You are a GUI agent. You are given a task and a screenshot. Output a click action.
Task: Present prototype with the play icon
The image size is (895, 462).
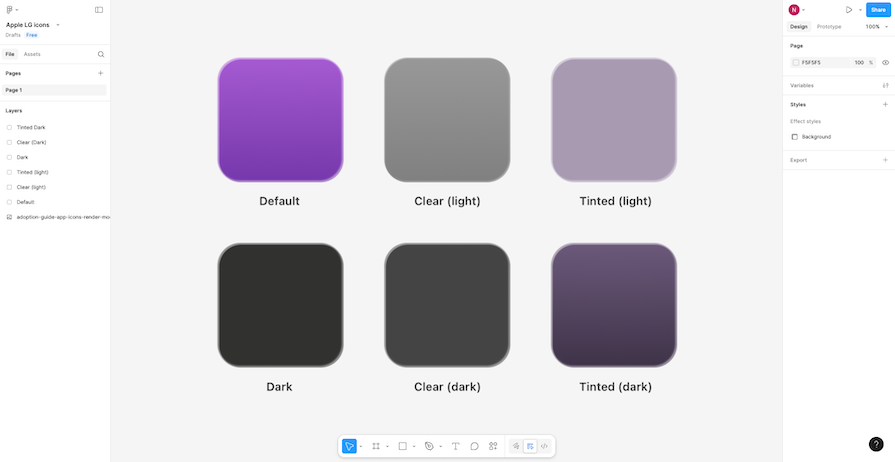849,10
